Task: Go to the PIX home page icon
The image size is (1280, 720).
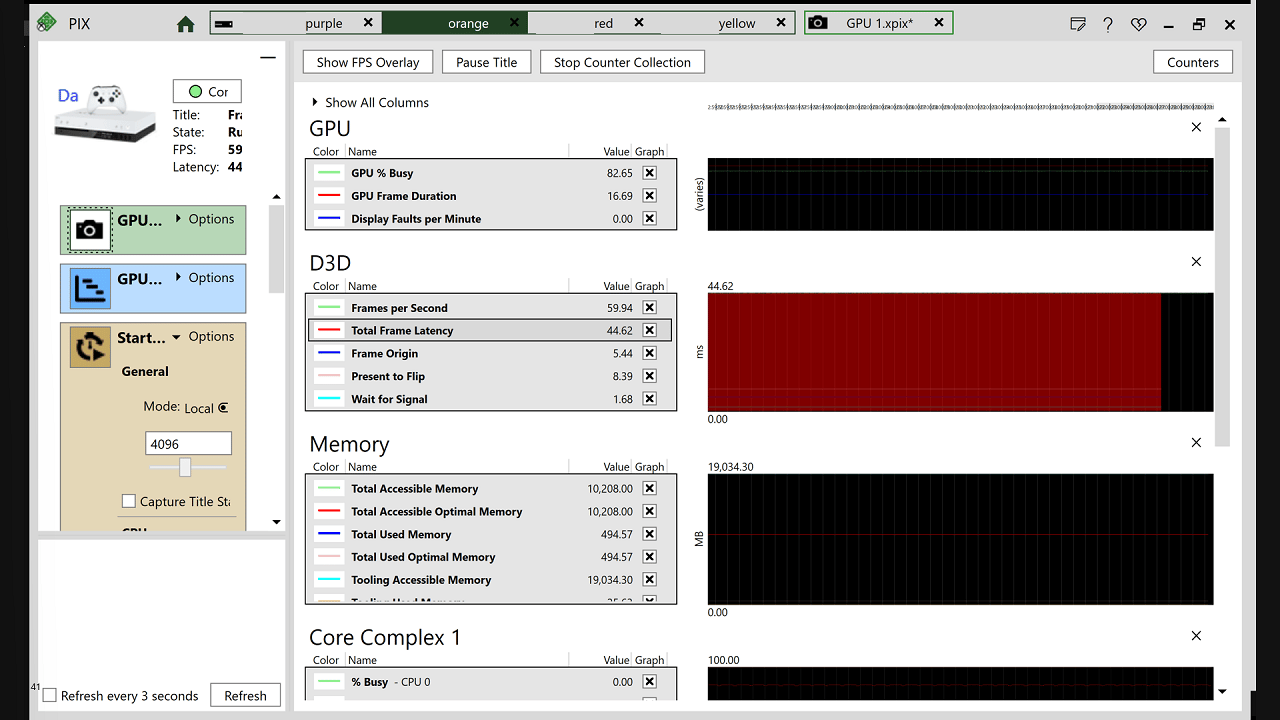Action: 186,24
